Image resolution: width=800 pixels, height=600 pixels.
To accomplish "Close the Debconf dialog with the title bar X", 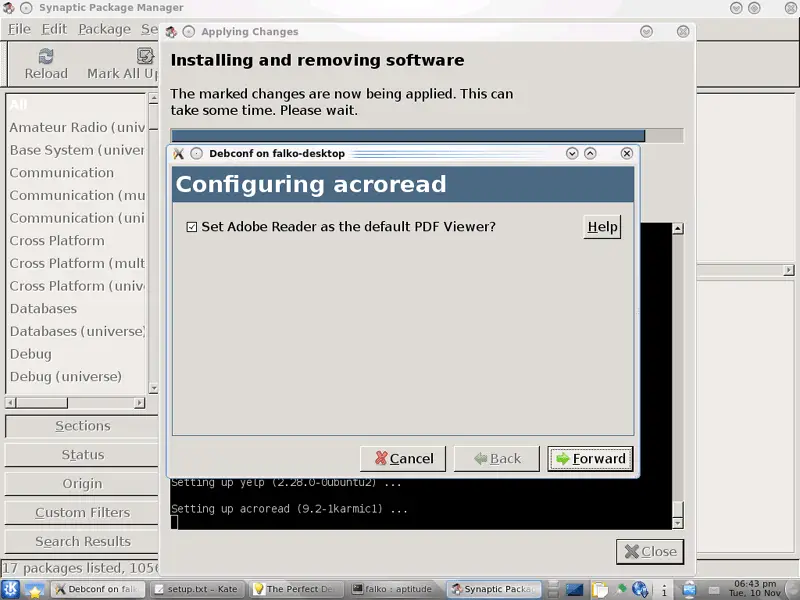I will [x=627, y=154].
